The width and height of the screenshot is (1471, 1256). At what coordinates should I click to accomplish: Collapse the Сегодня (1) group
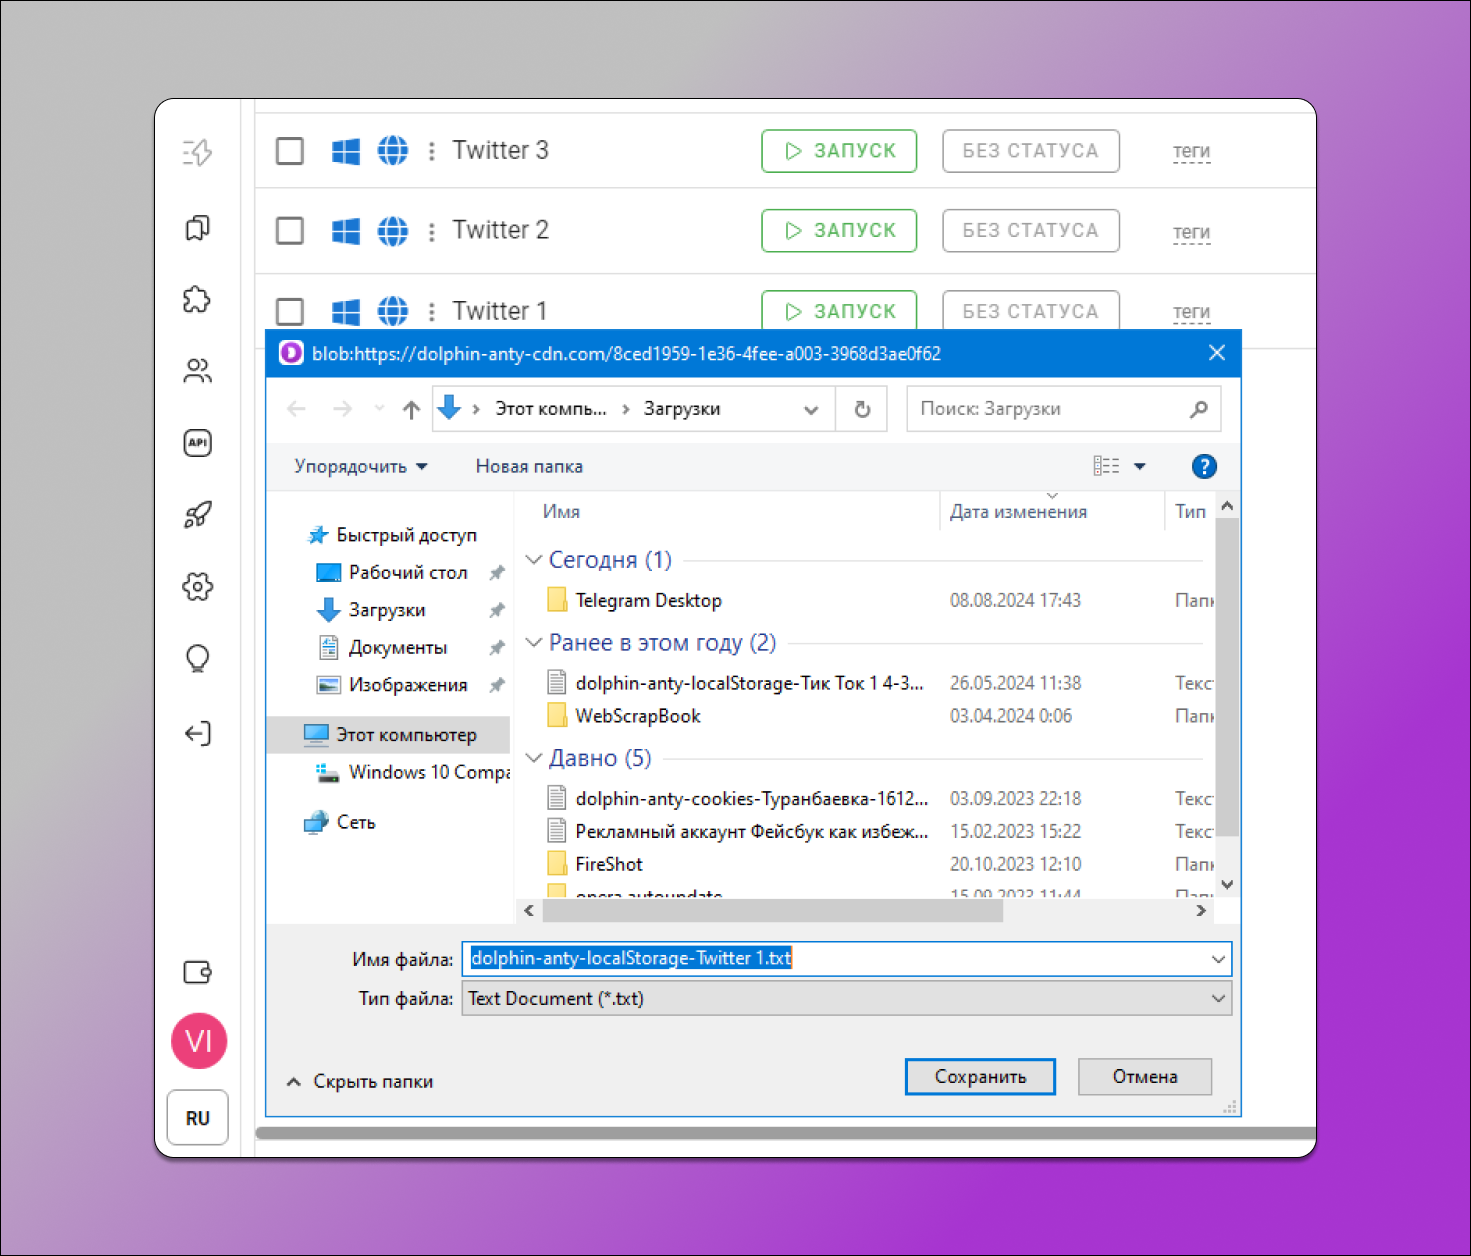pos(534,560)
